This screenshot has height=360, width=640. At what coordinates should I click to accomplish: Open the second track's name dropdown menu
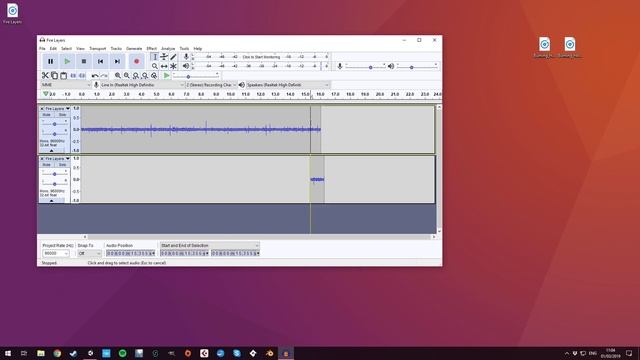[x=57, y=158]
